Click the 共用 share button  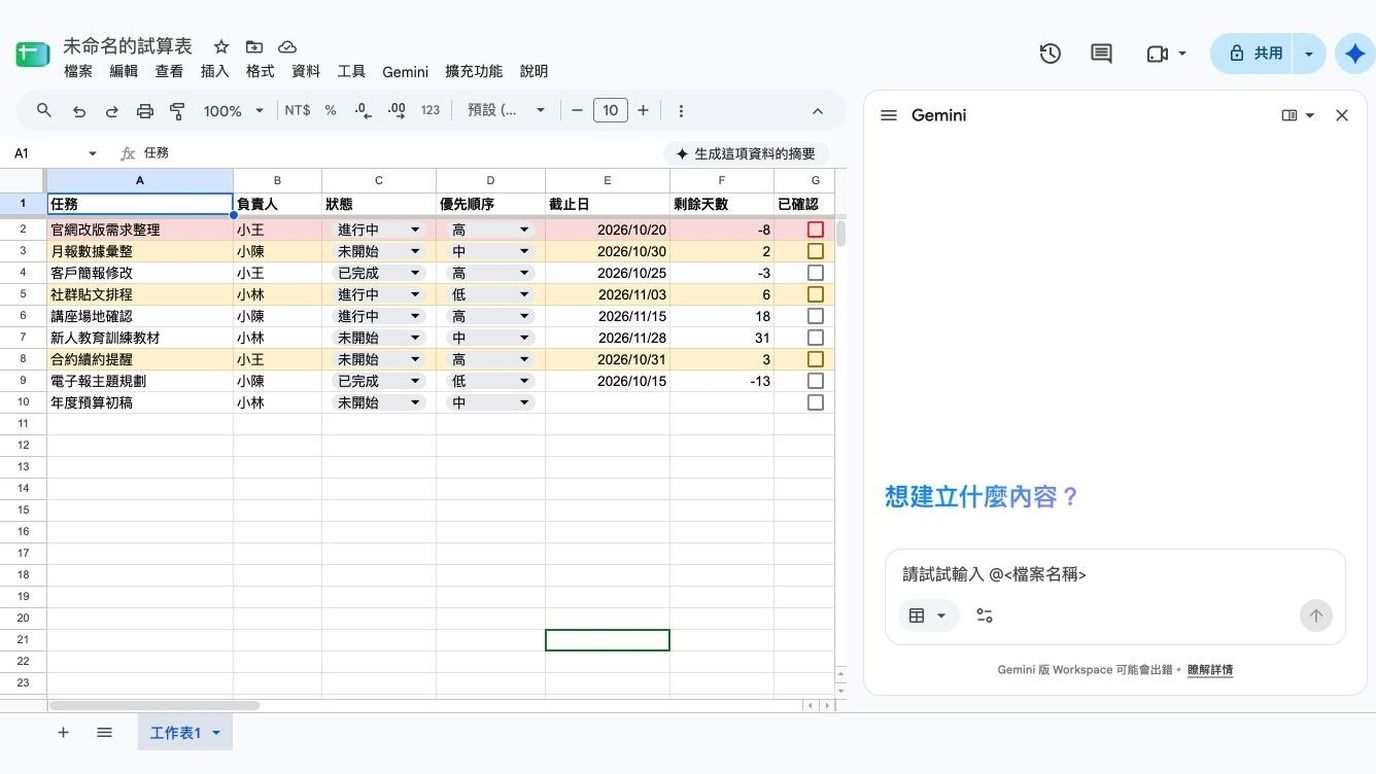click(x=1254, y=54)
